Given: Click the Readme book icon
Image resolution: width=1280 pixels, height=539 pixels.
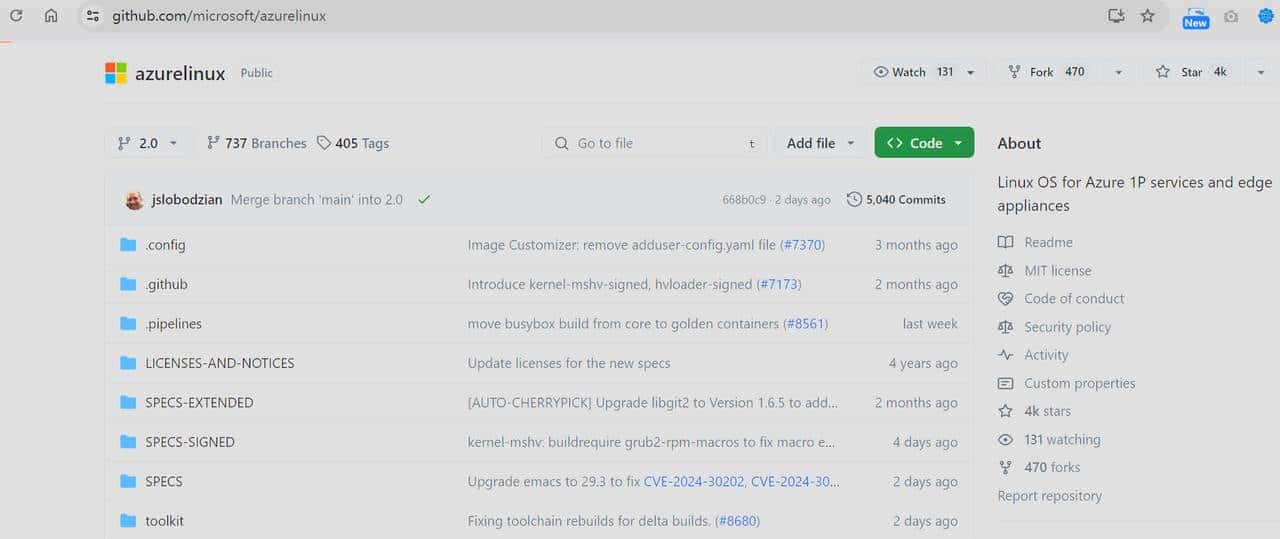Looking at the screenshot, I should tap(1005, 243).
